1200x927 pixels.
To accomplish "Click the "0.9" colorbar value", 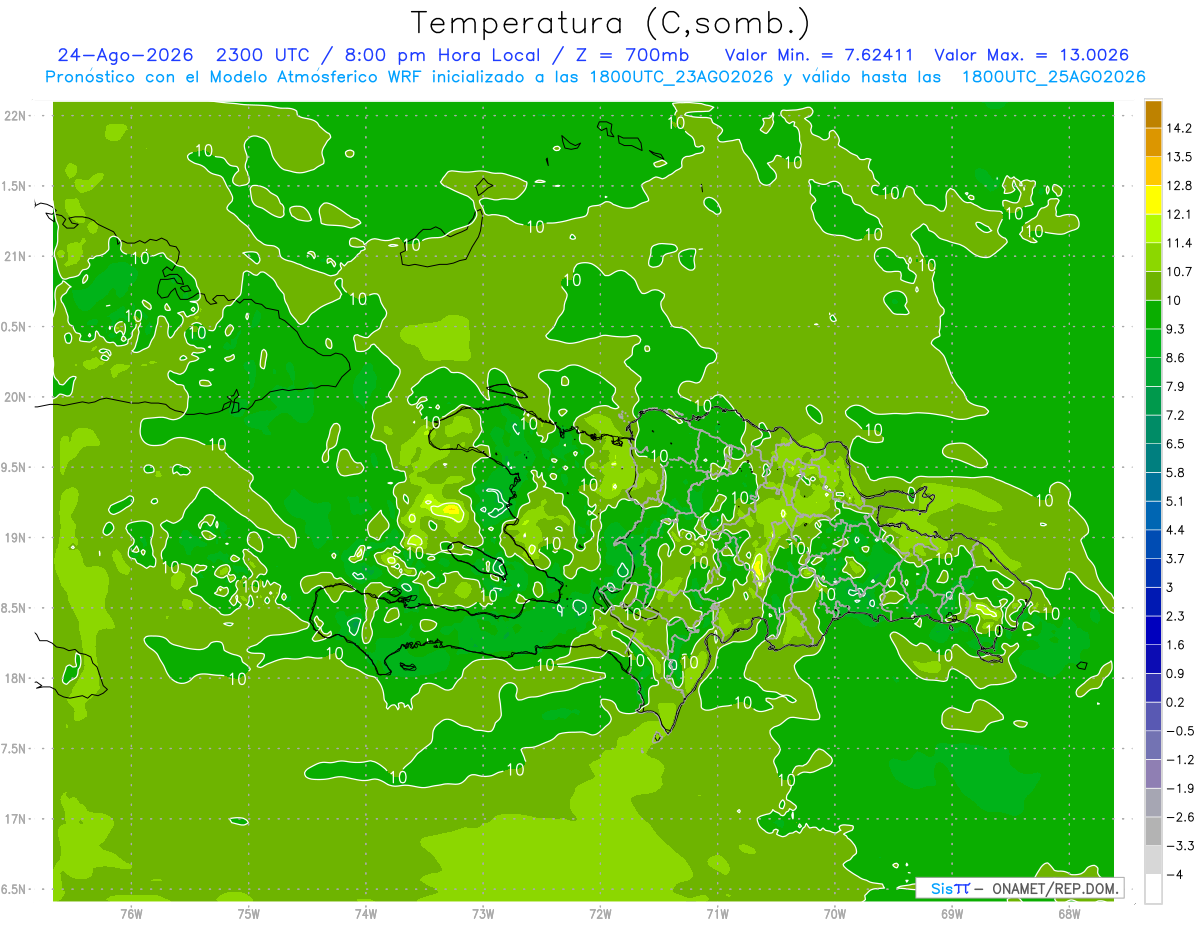I will tap(1177, 673).
